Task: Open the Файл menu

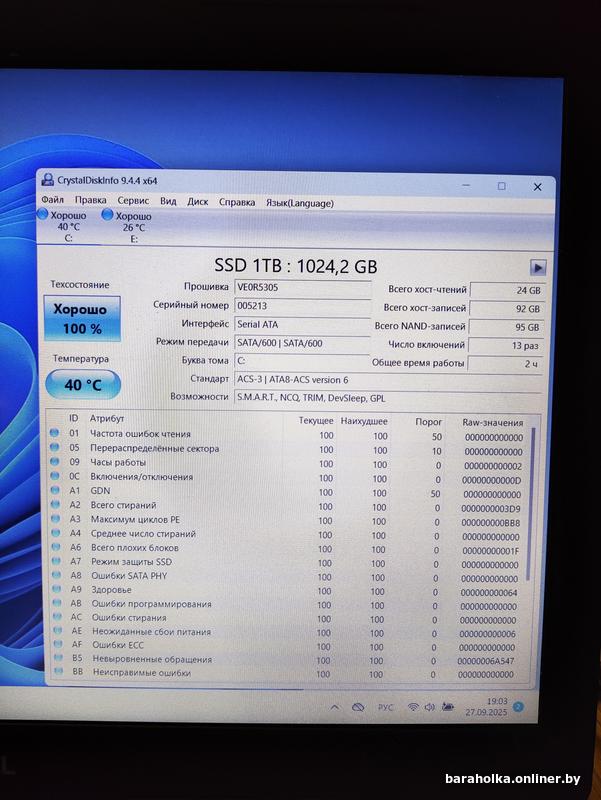Action: pyautogui.click(x=53, y=199)
